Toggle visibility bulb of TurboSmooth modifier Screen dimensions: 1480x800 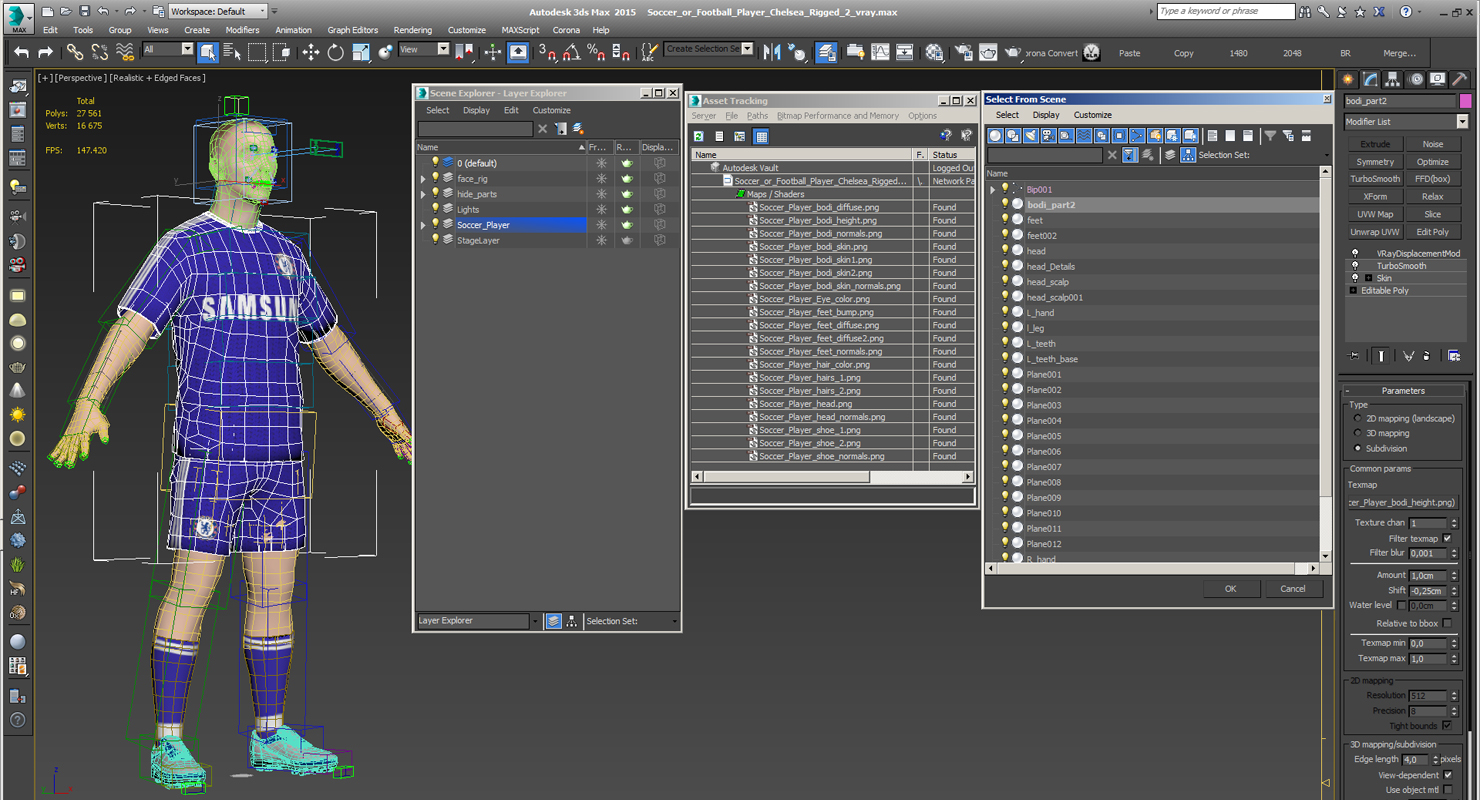[1355, 265]
